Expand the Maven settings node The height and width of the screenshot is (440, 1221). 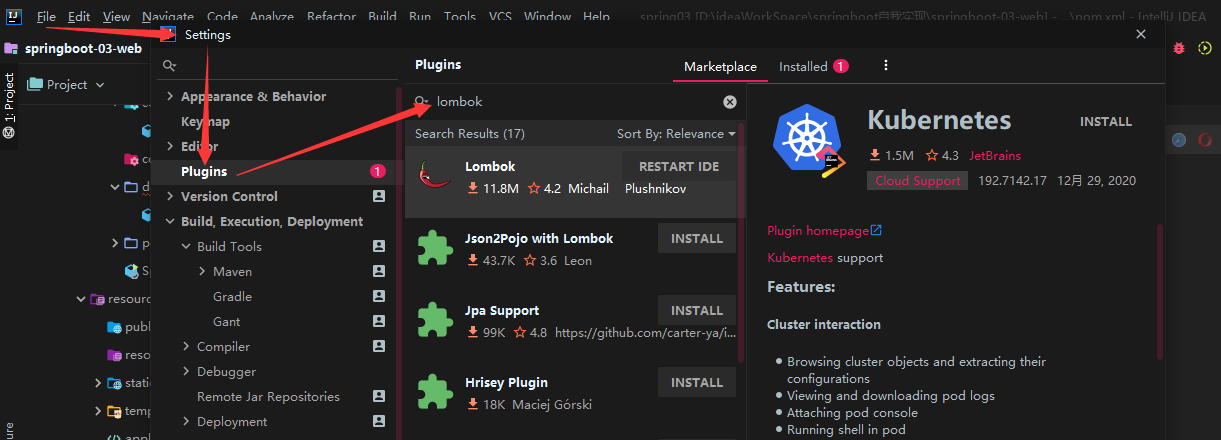pyautogui.click(x=202, y=272)
